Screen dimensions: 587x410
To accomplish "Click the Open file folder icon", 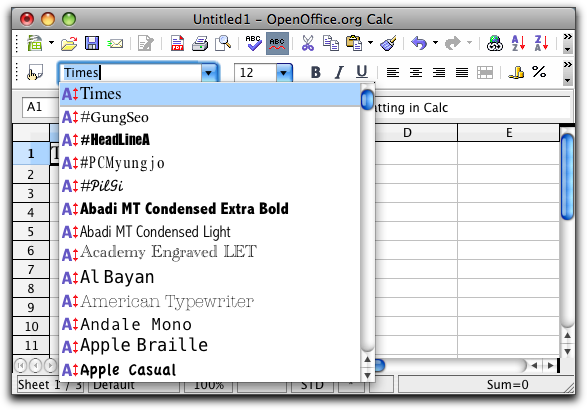I will 69,43.
